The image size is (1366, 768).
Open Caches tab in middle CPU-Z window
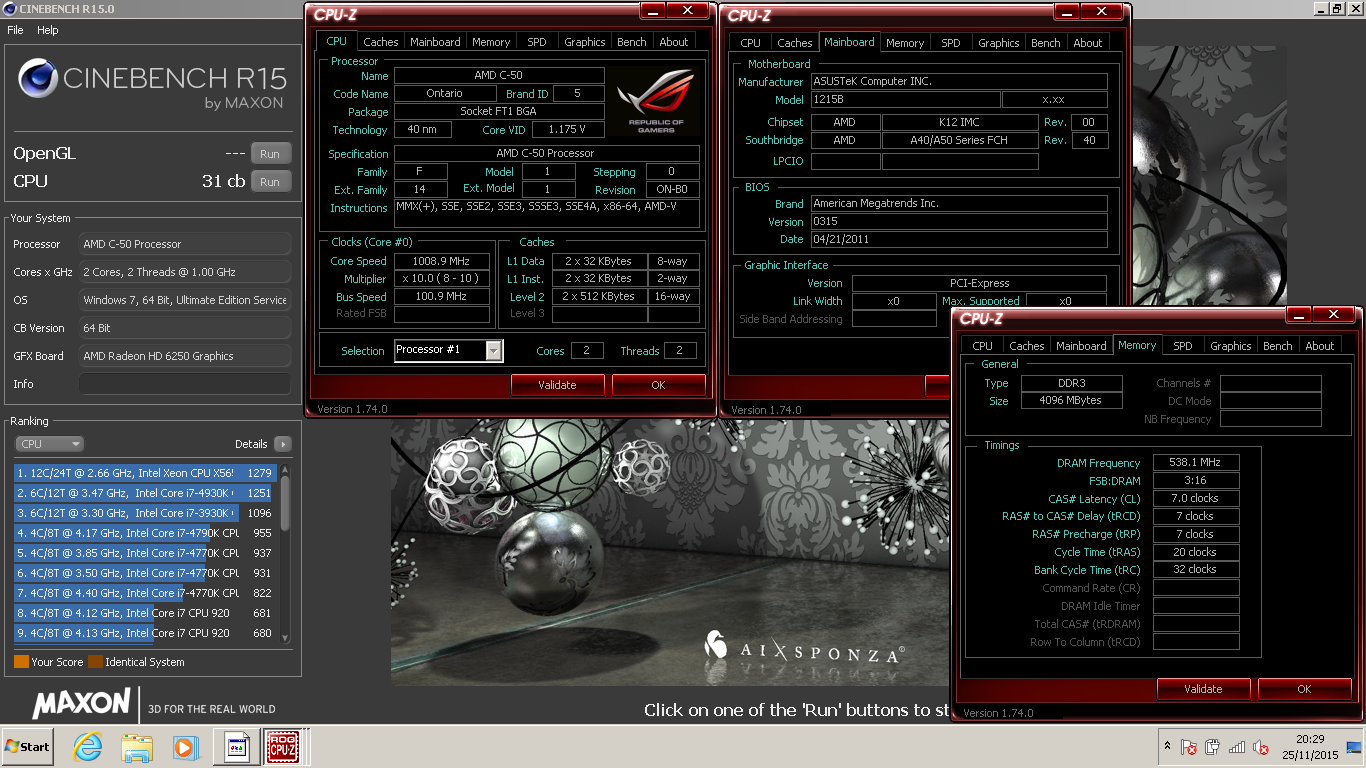coord(794,42)
